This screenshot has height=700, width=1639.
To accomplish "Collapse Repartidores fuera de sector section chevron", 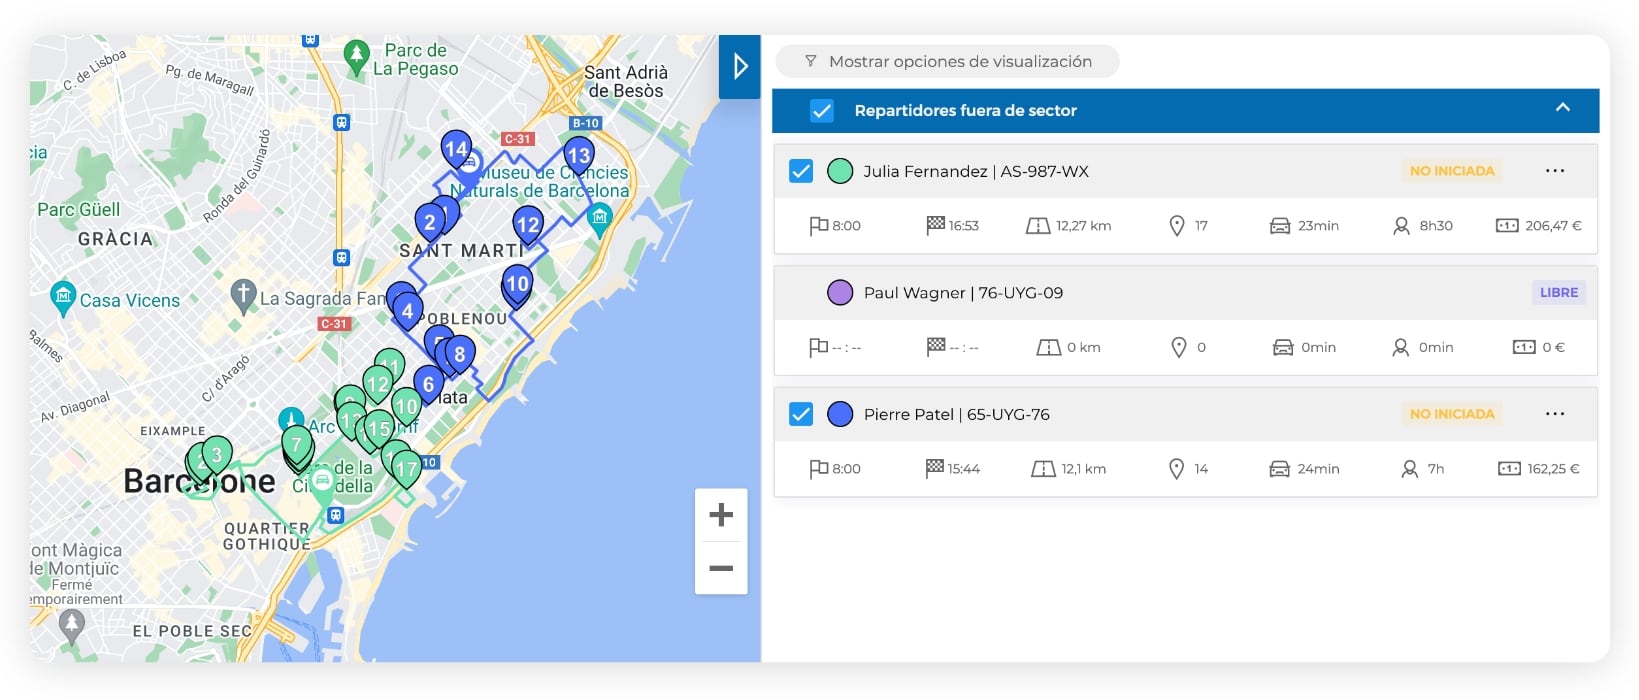I will pyautogui.click(x=1562, y=108).
